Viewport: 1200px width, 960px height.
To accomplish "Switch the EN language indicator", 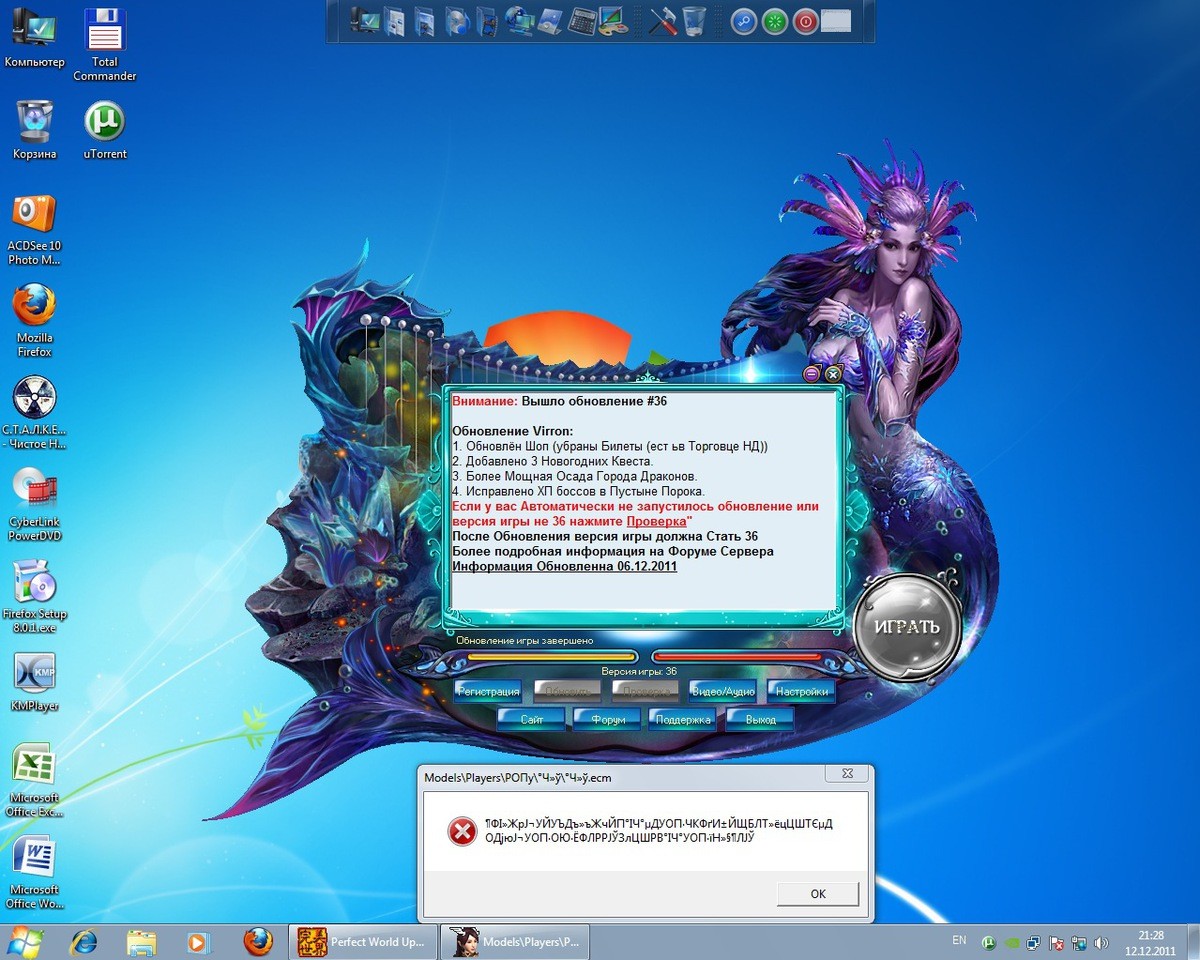I will [x=959, y=941].
